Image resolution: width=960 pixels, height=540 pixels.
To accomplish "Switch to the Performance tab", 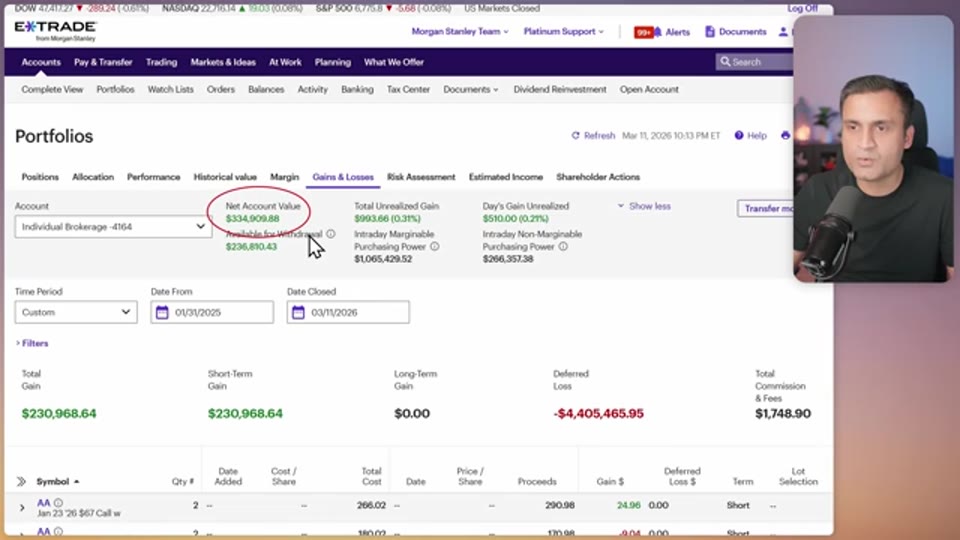I will (x=154, y=177).
